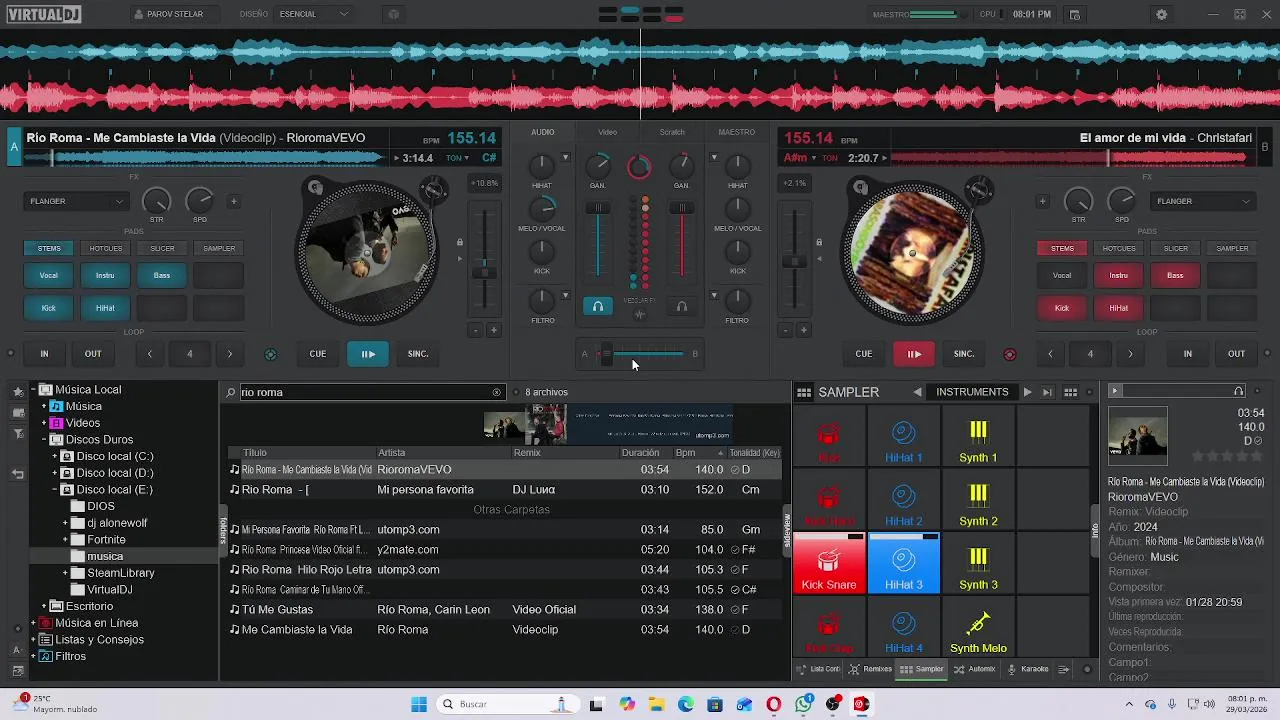Click the filter icon in browser sidebar
Image resolution: width=1280 pixels, height=720 pixels.
coord(17,434)
